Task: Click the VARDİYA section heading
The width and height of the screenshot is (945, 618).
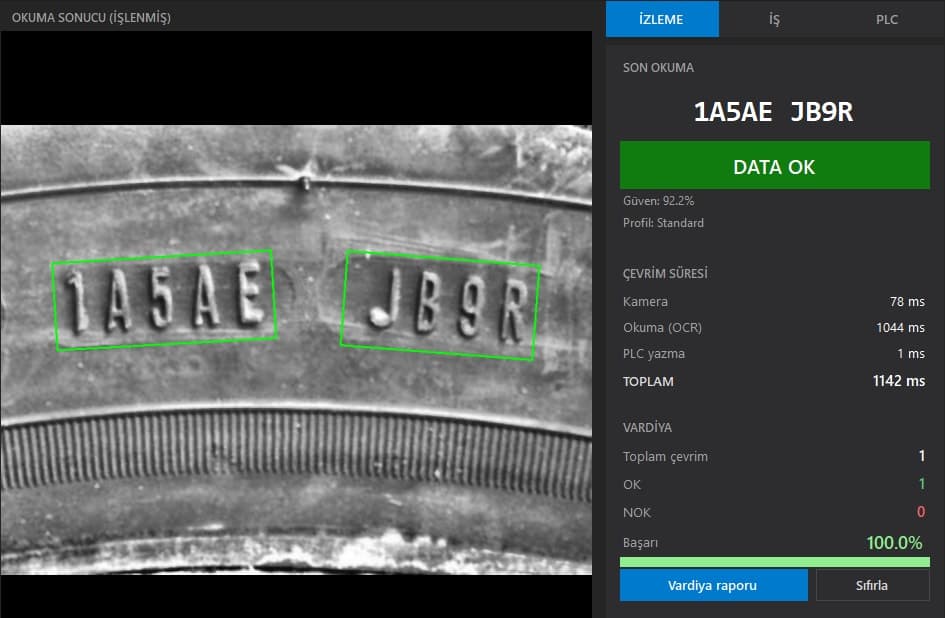Action: (x=647, y=427)
